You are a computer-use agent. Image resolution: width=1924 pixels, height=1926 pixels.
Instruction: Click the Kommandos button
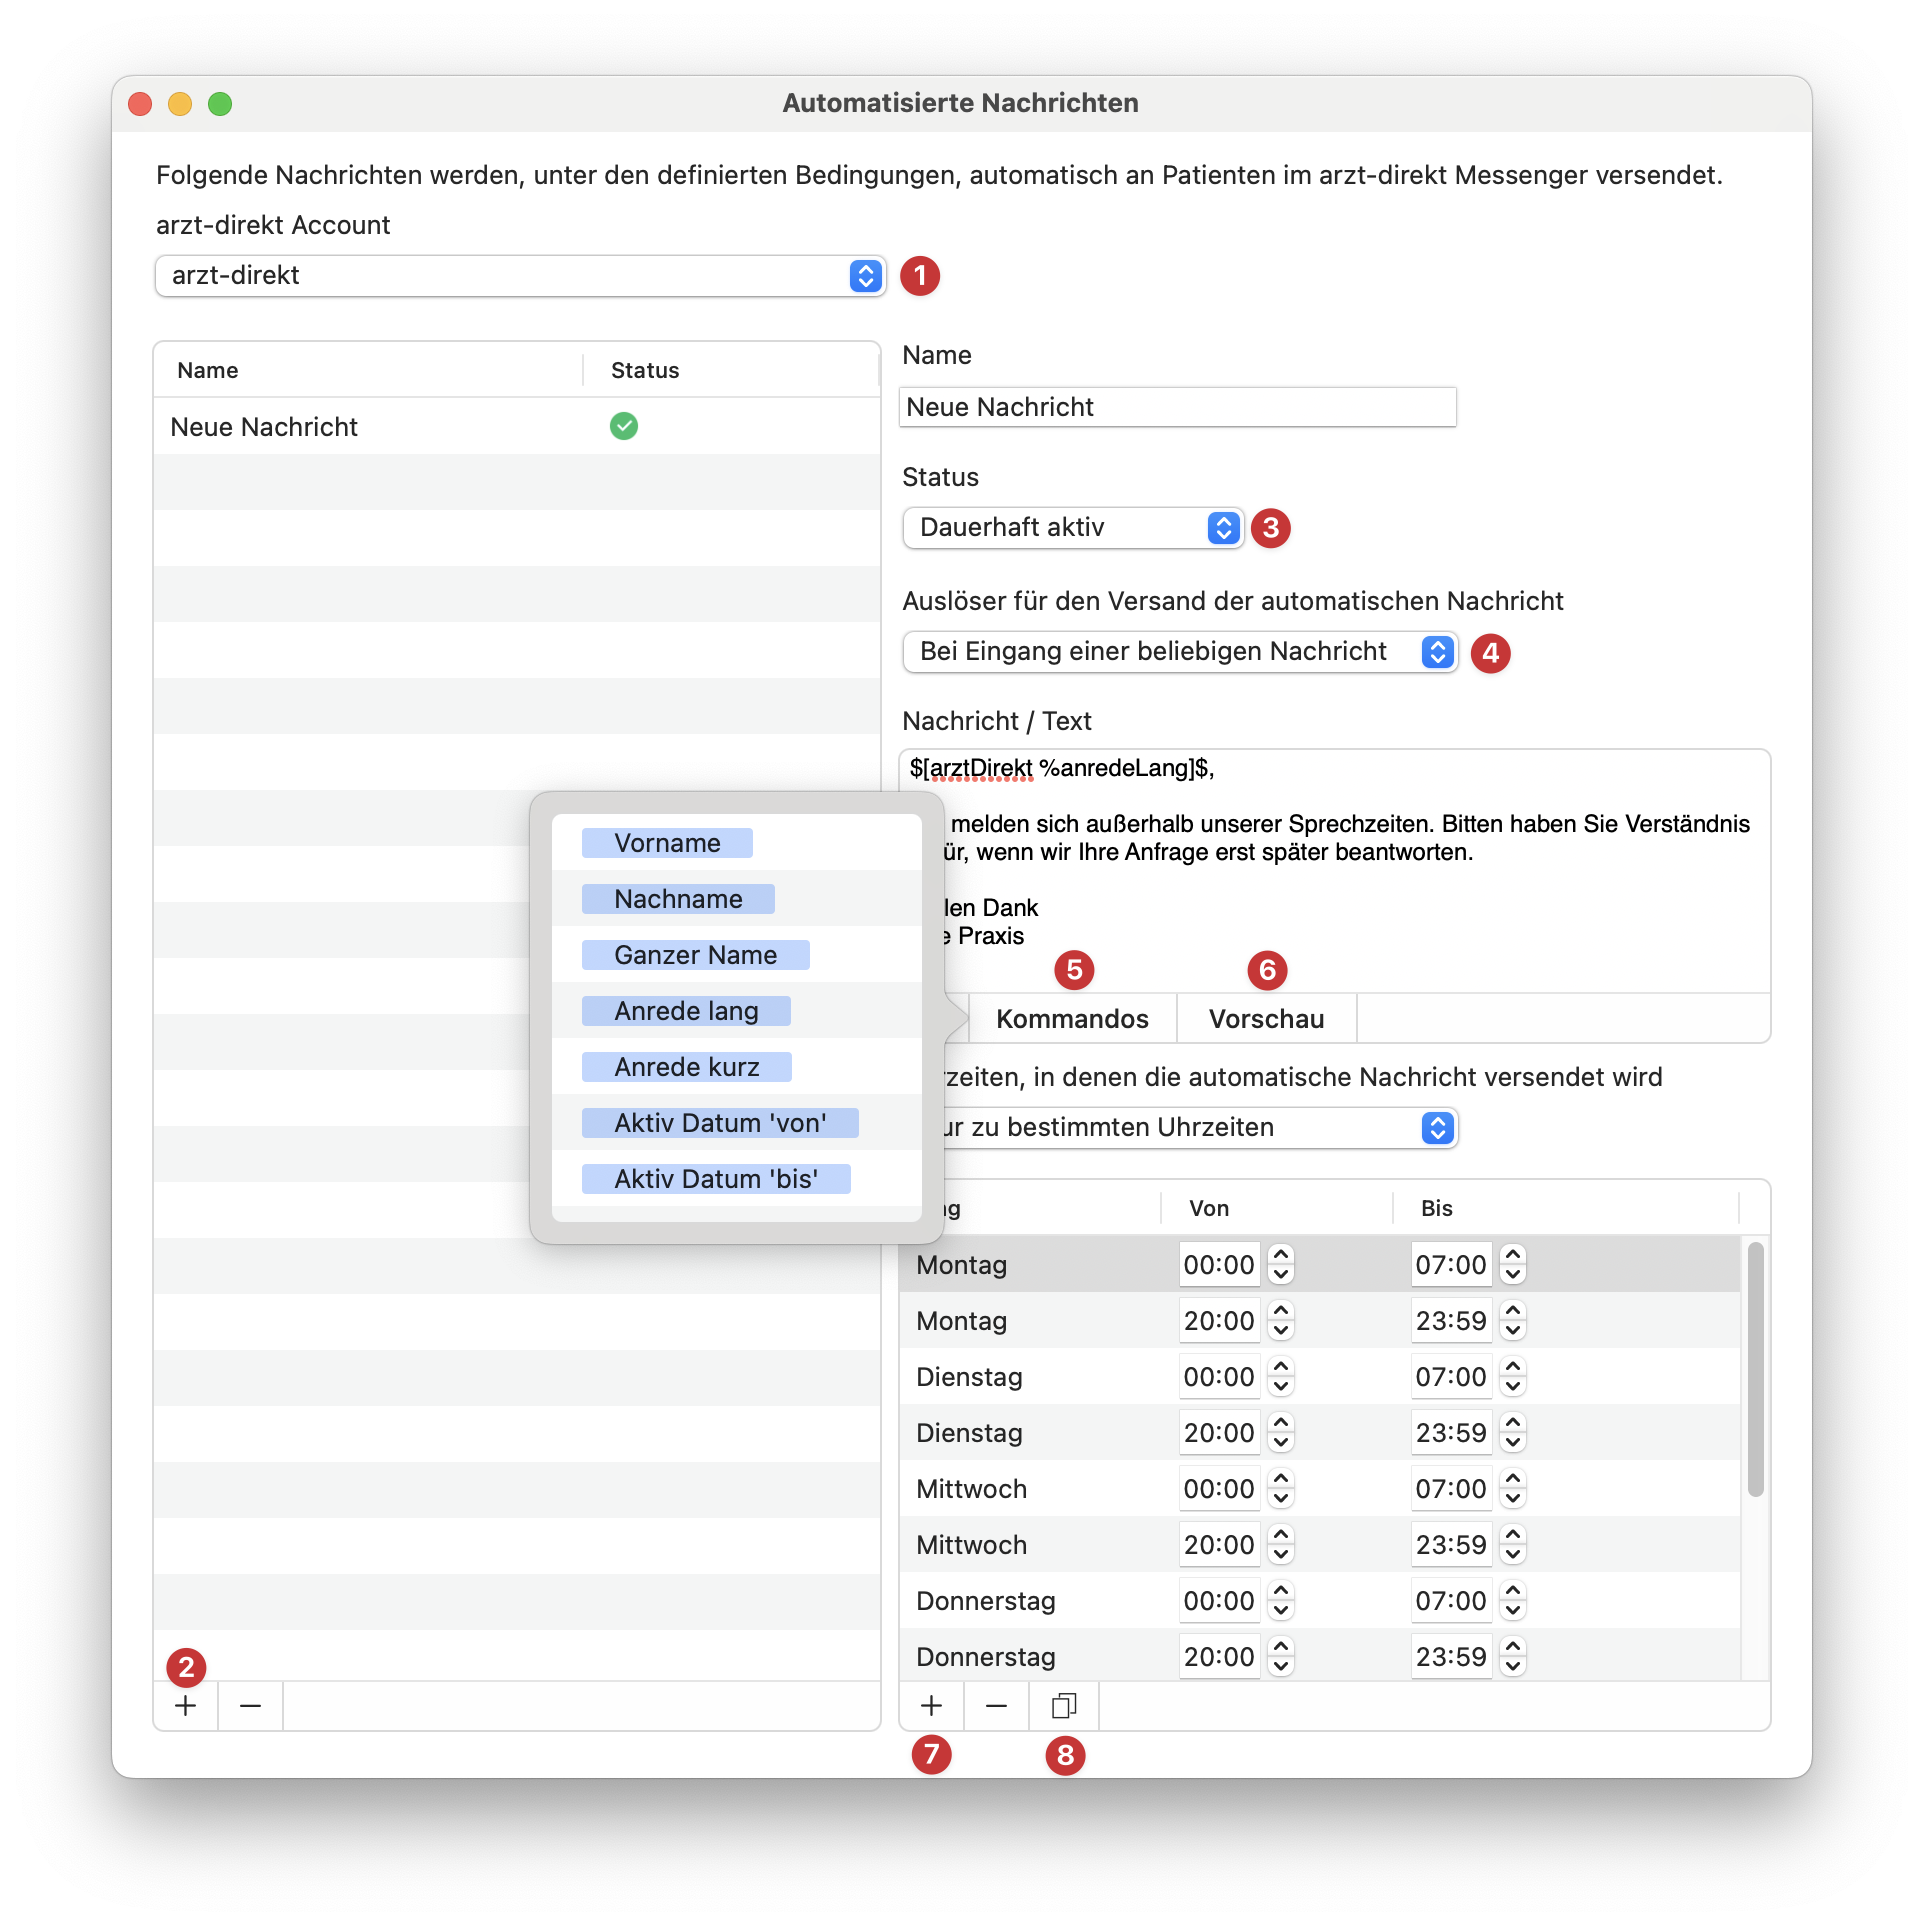tap(1072, 1019)
